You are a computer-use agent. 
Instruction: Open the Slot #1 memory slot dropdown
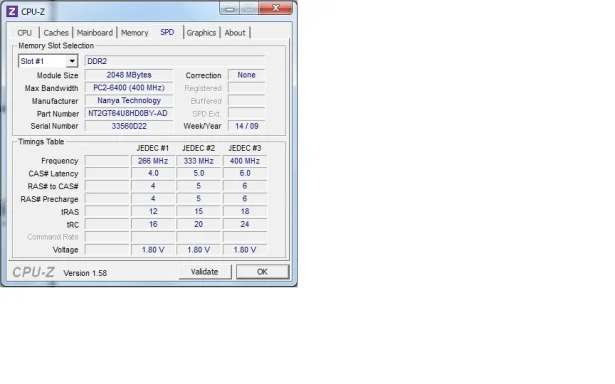(x=48, y=61)
